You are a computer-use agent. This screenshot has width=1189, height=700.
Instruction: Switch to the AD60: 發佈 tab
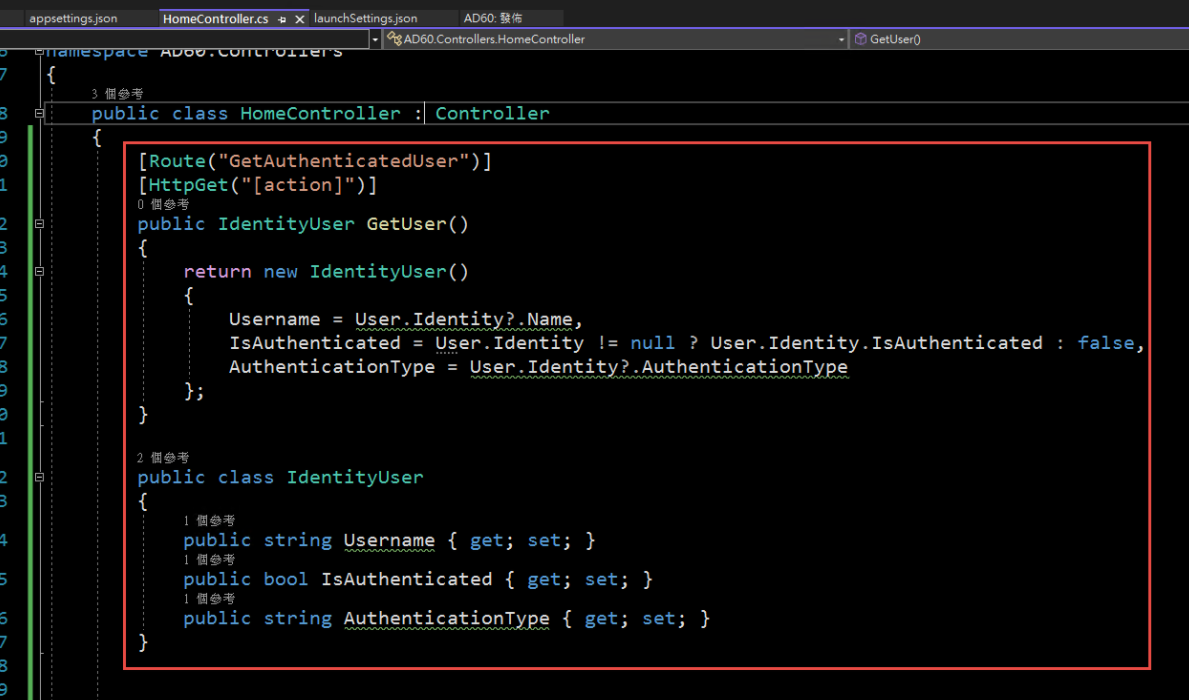tap(493, 18)
